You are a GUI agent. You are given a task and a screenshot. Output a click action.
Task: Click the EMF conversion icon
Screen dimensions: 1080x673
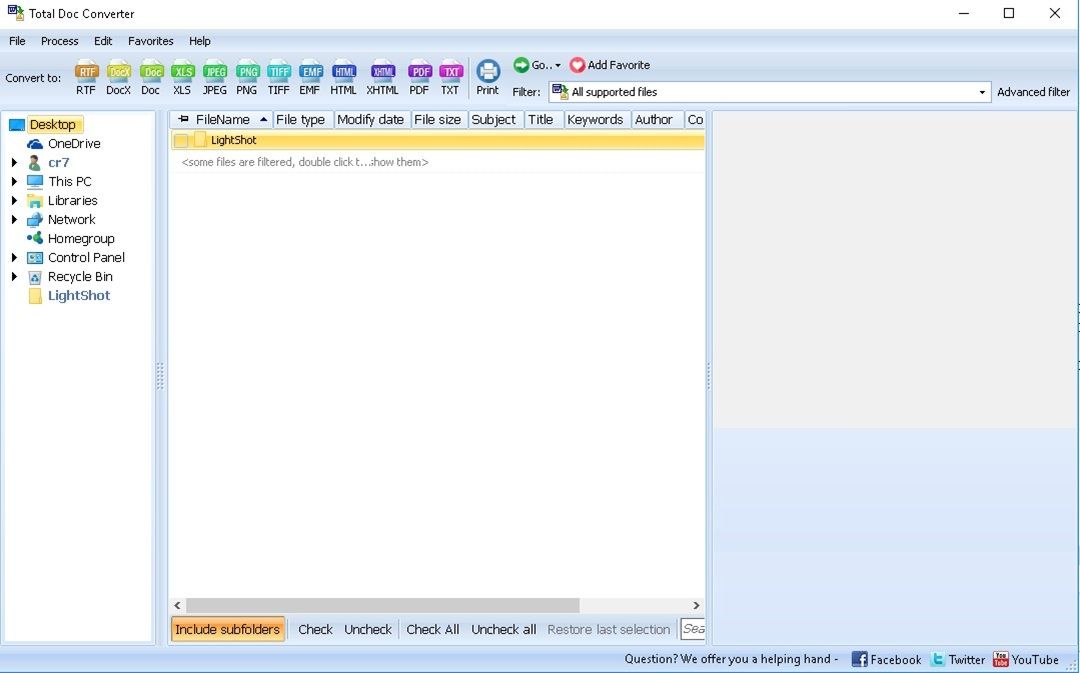pyautogui.click(x=310, y=77)
